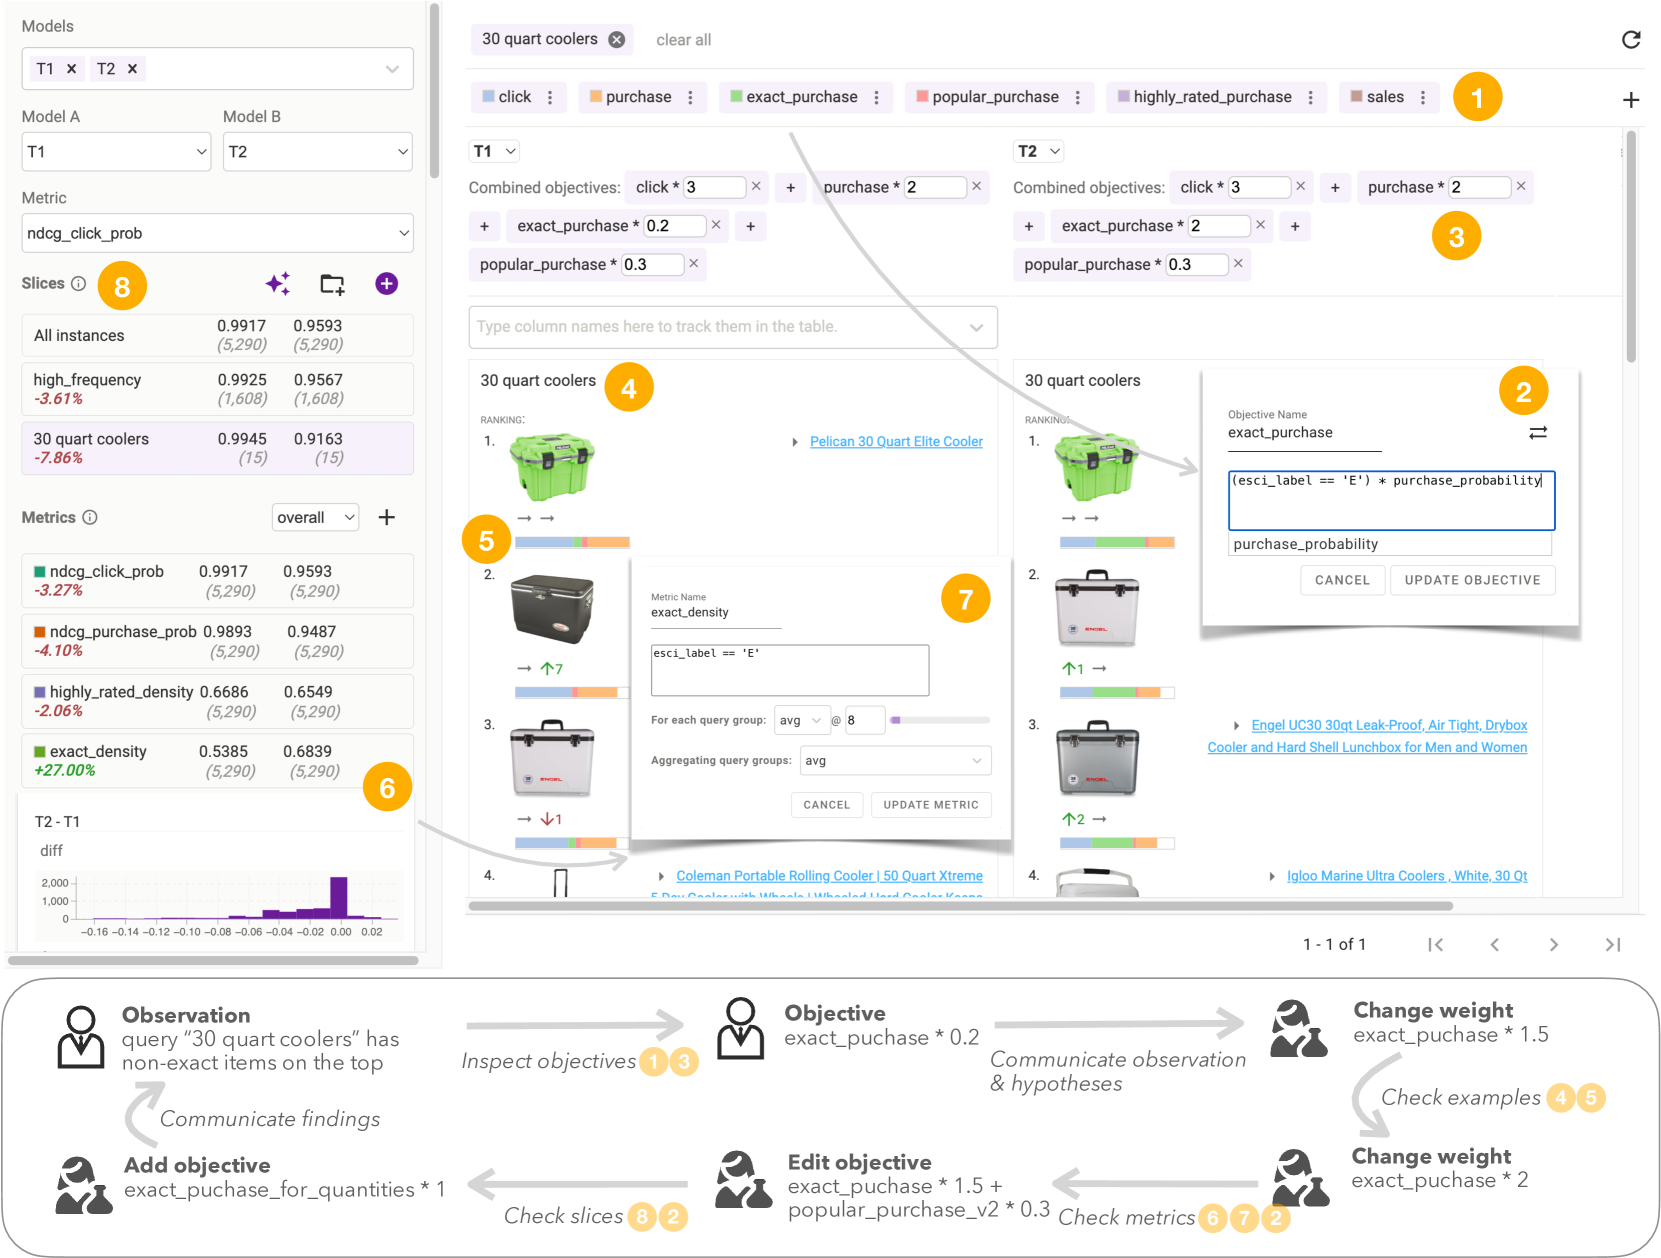Viewport: 1661px width, 1258px height.
Task: Edit the T1 click weight field
Action: pos(714,187)
